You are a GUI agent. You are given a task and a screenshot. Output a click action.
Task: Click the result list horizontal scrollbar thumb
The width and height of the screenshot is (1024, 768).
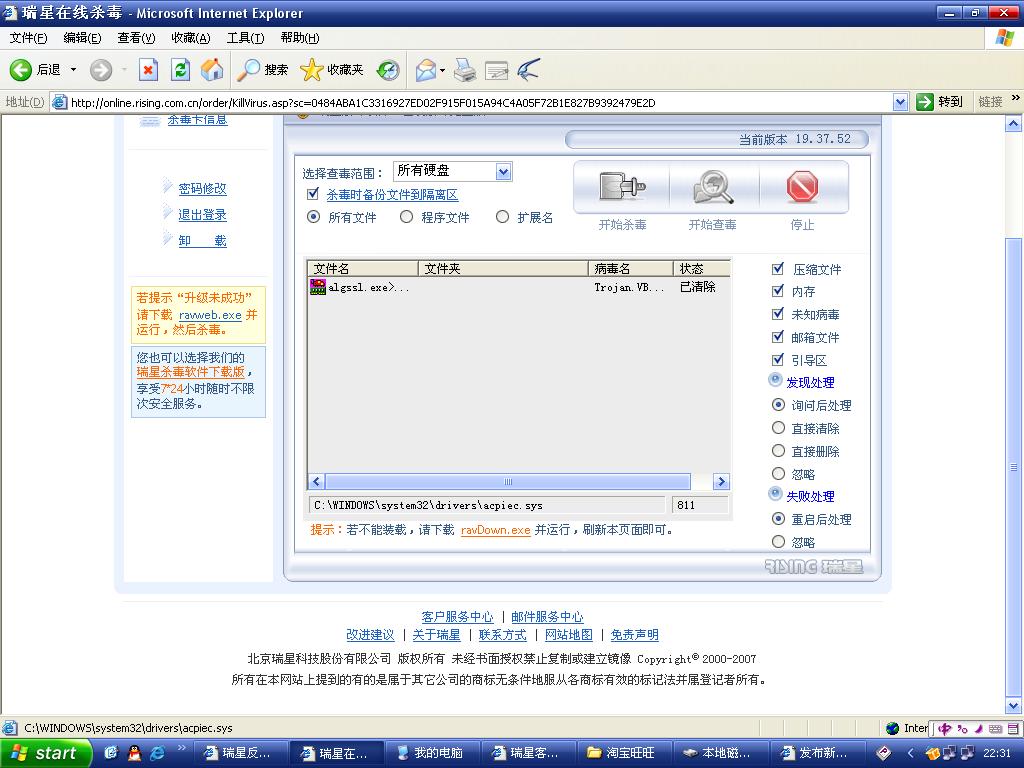point(507,482)
